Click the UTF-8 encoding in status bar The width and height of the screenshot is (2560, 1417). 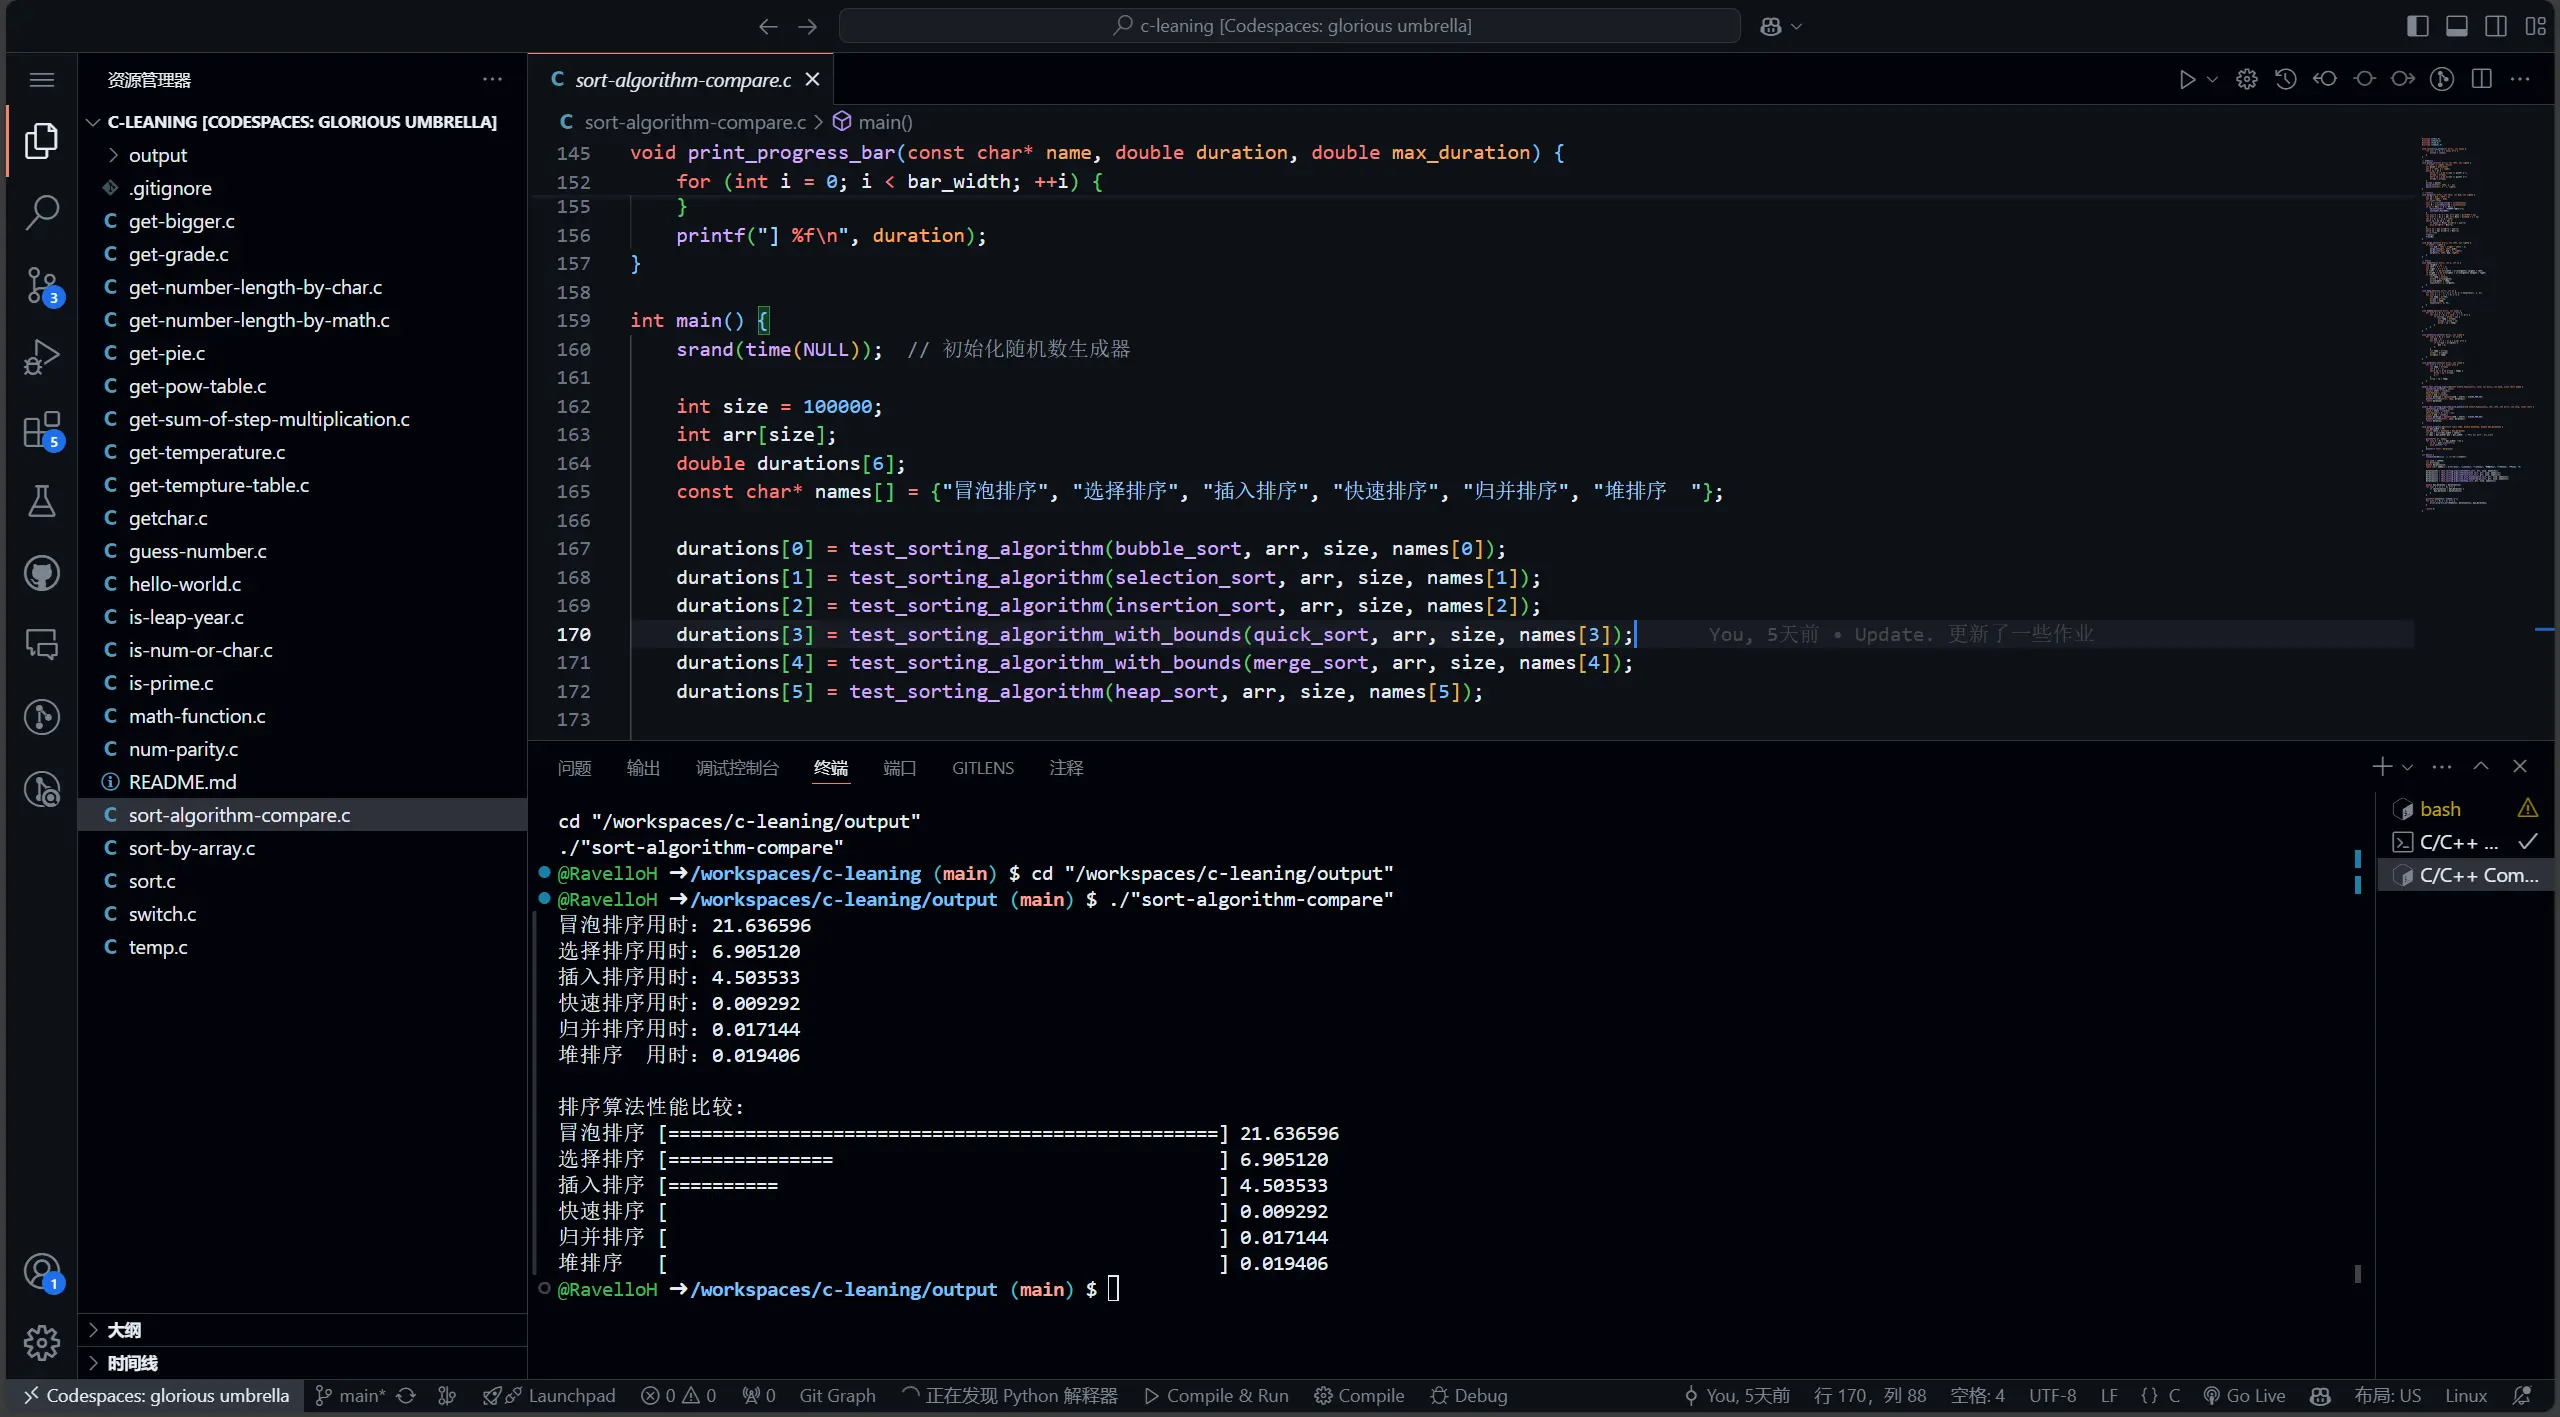click(x=2052, y=1395)
